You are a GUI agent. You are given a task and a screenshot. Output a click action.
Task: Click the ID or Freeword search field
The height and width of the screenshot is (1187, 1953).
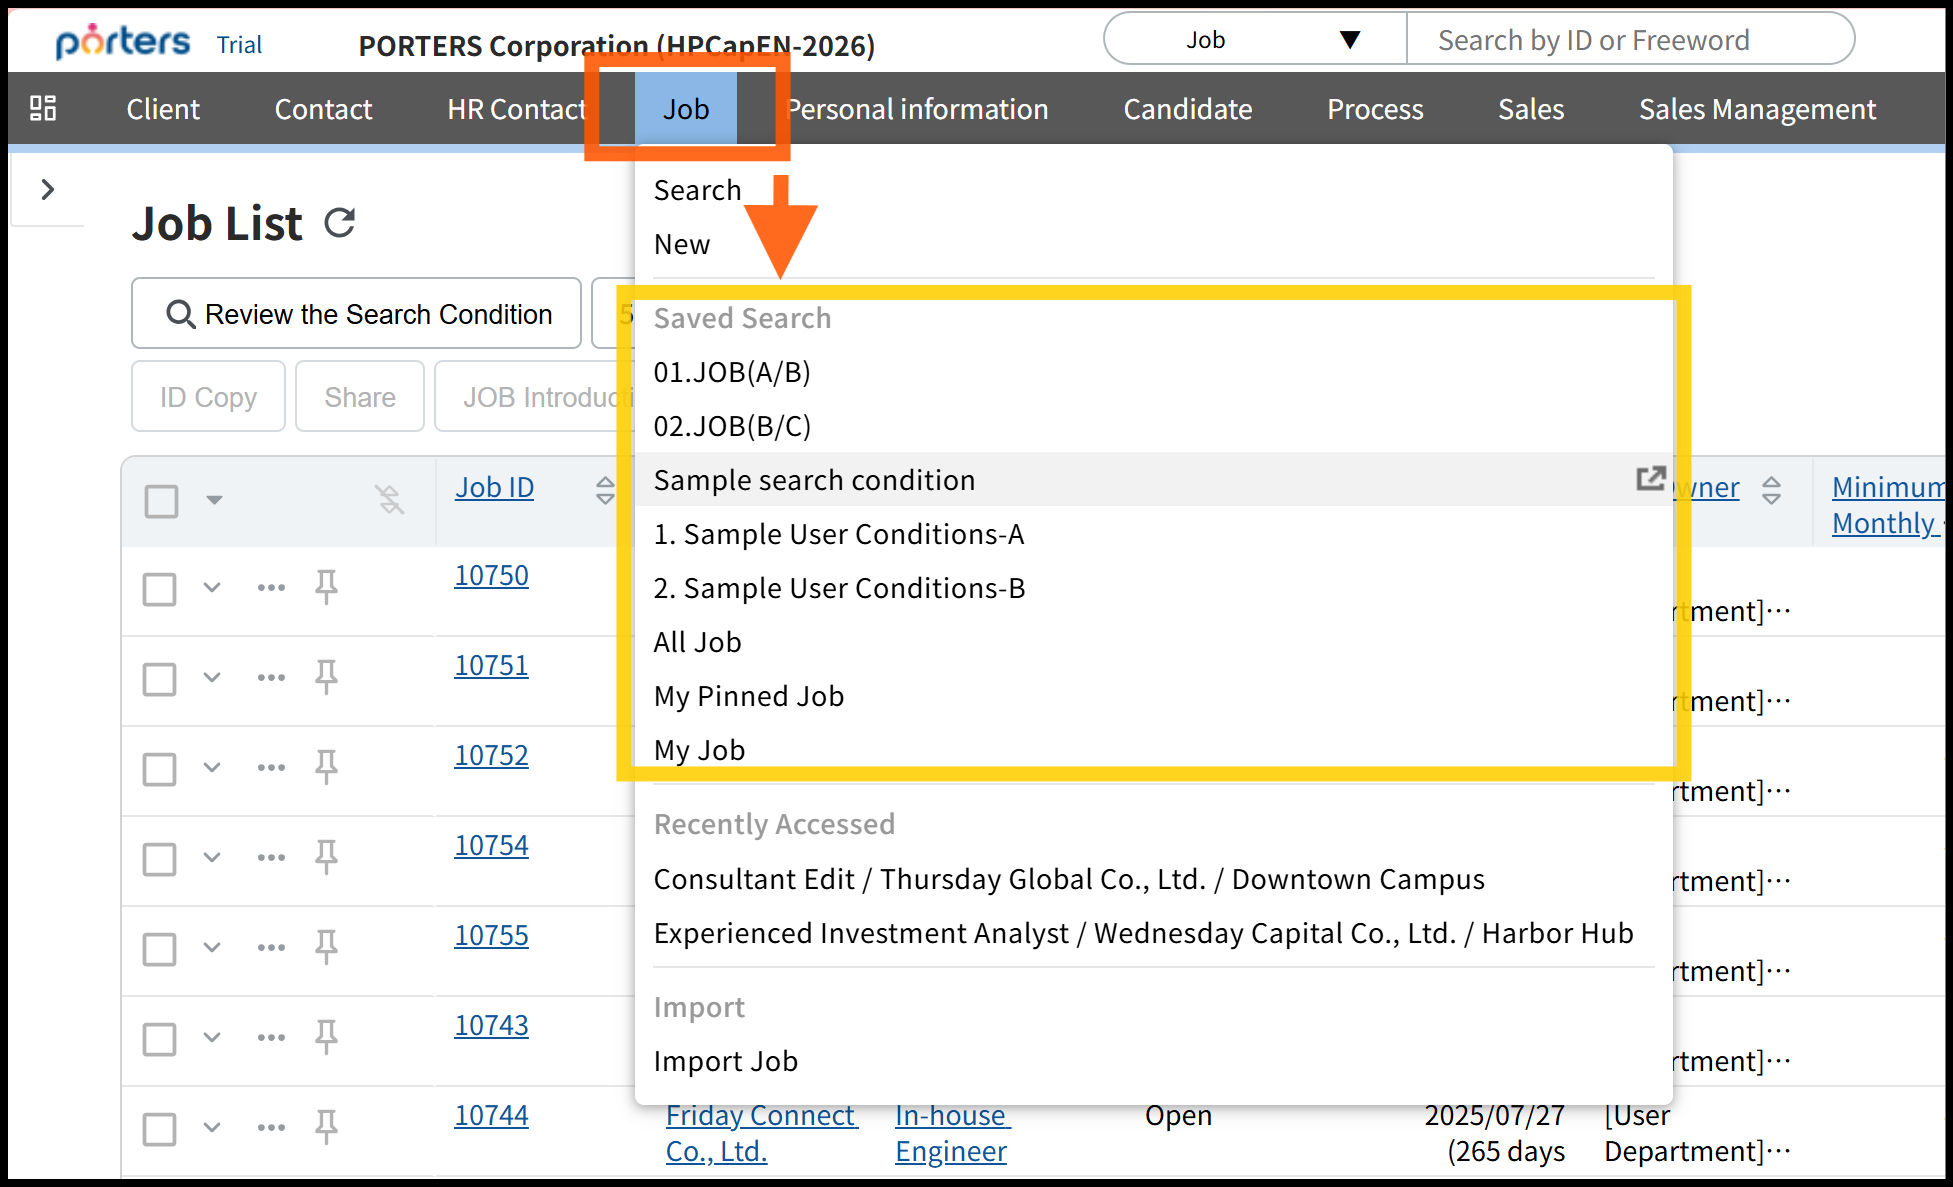tap(1630, 40)
